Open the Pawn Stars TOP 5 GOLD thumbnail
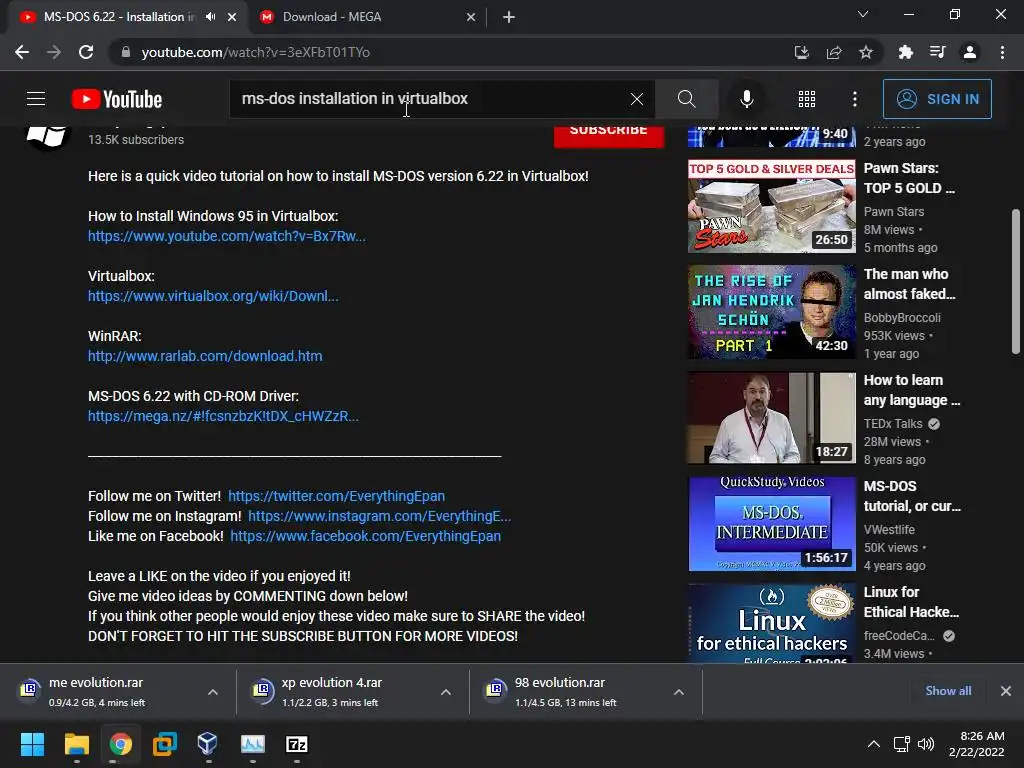Image resolution: width=1024 pixels, height=768 pixels. (x=771, y=206)
